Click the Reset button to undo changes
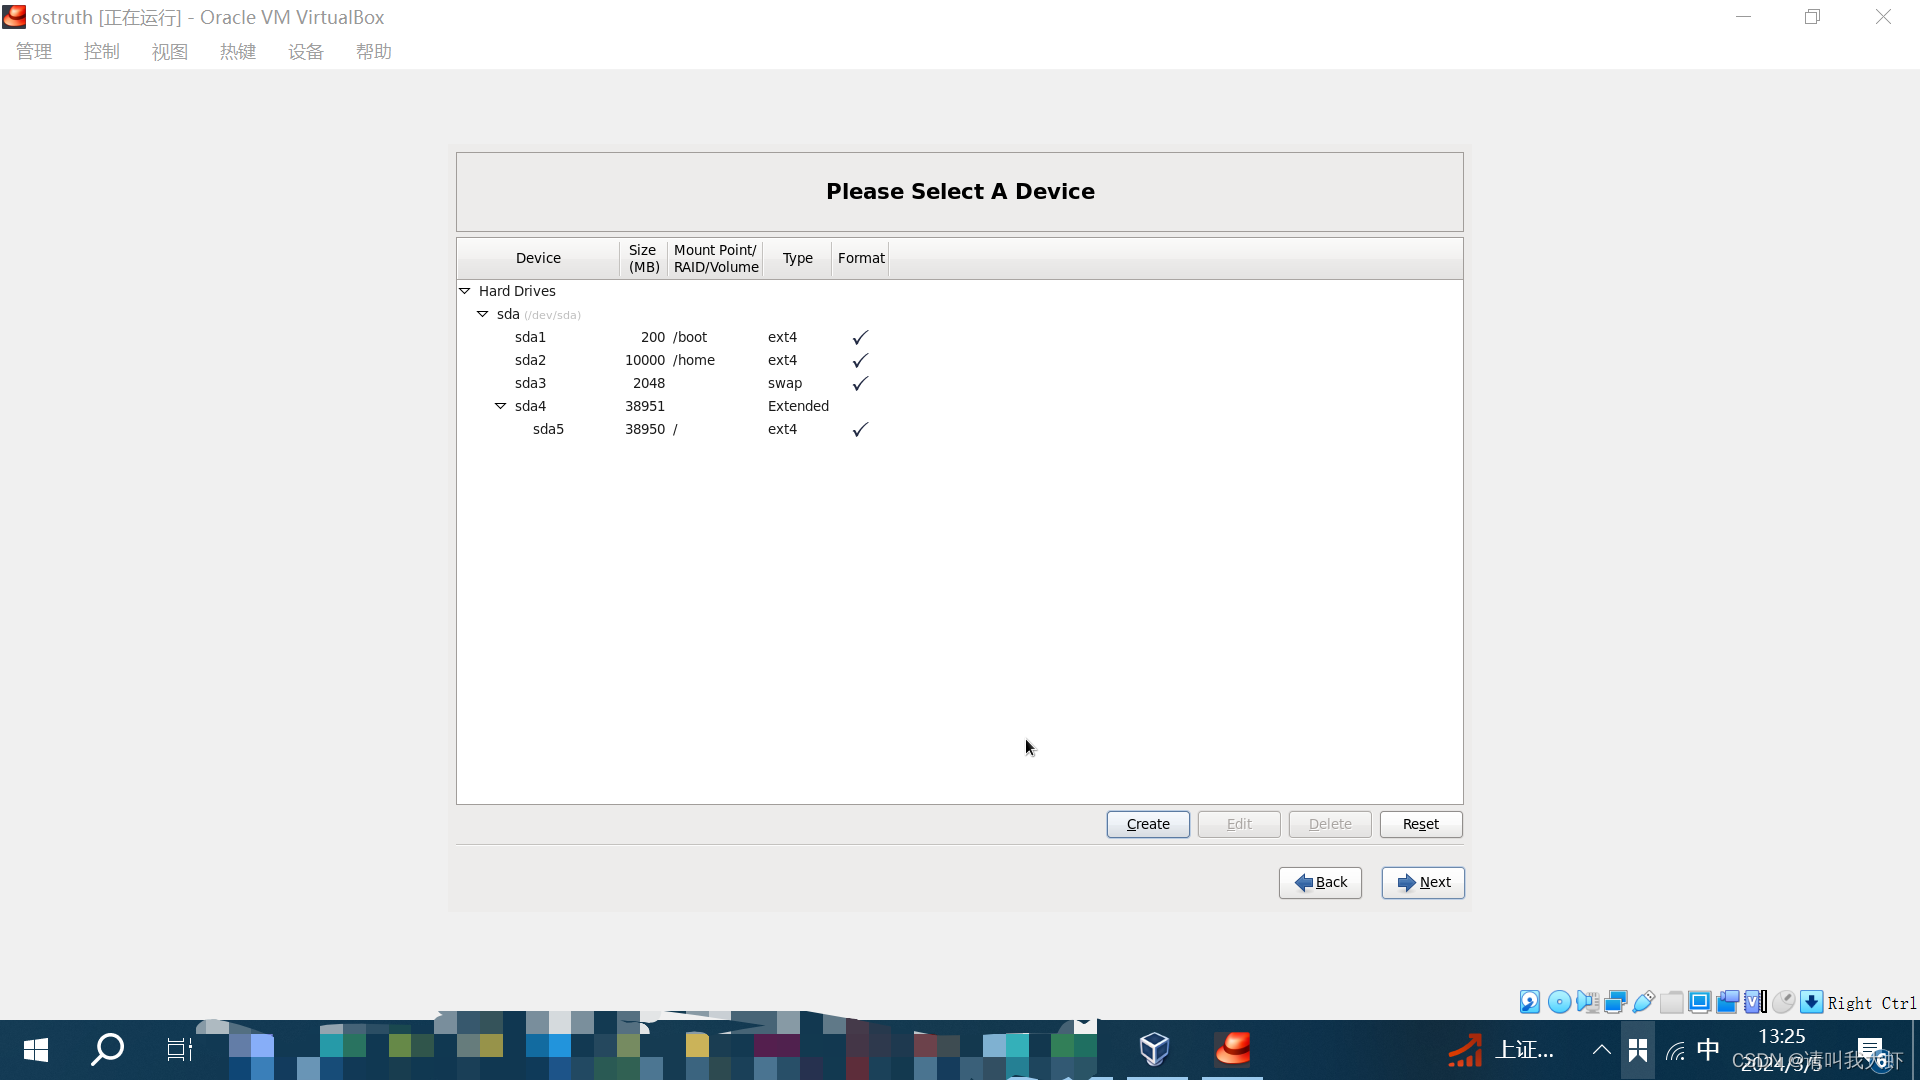The width and height of the screenshot is (1920, 1080). click(1420, 823)
